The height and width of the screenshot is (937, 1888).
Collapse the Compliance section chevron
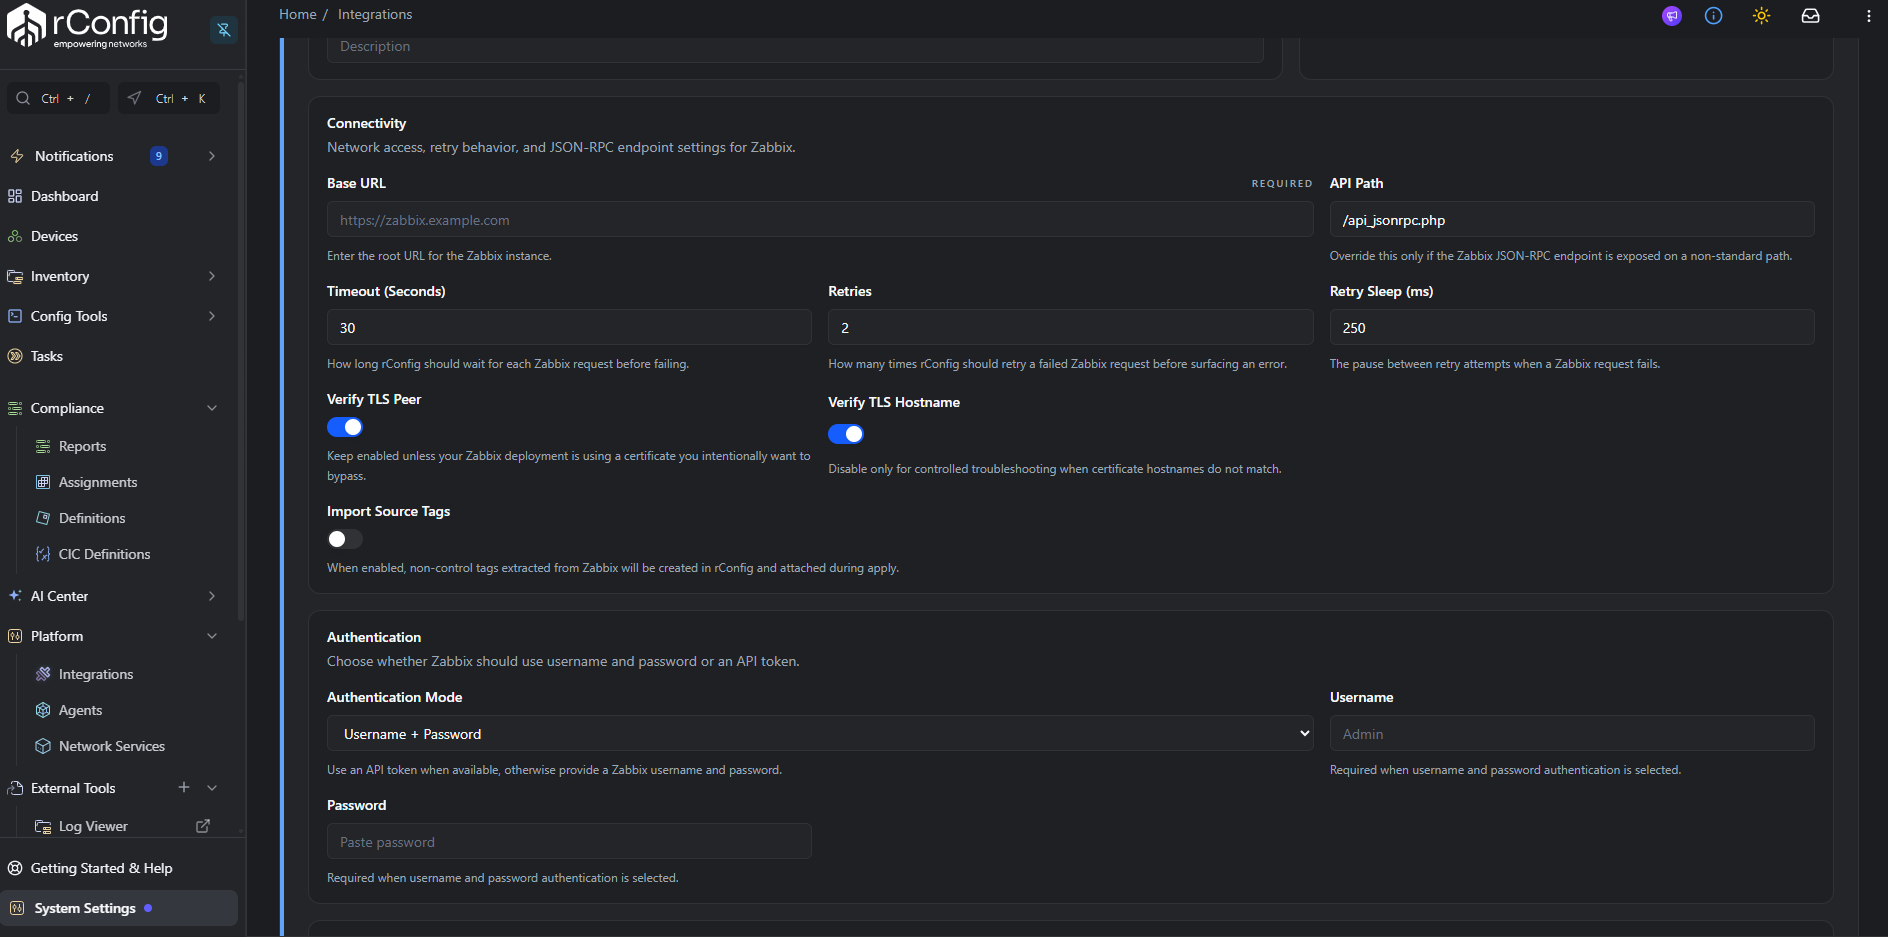212,408
